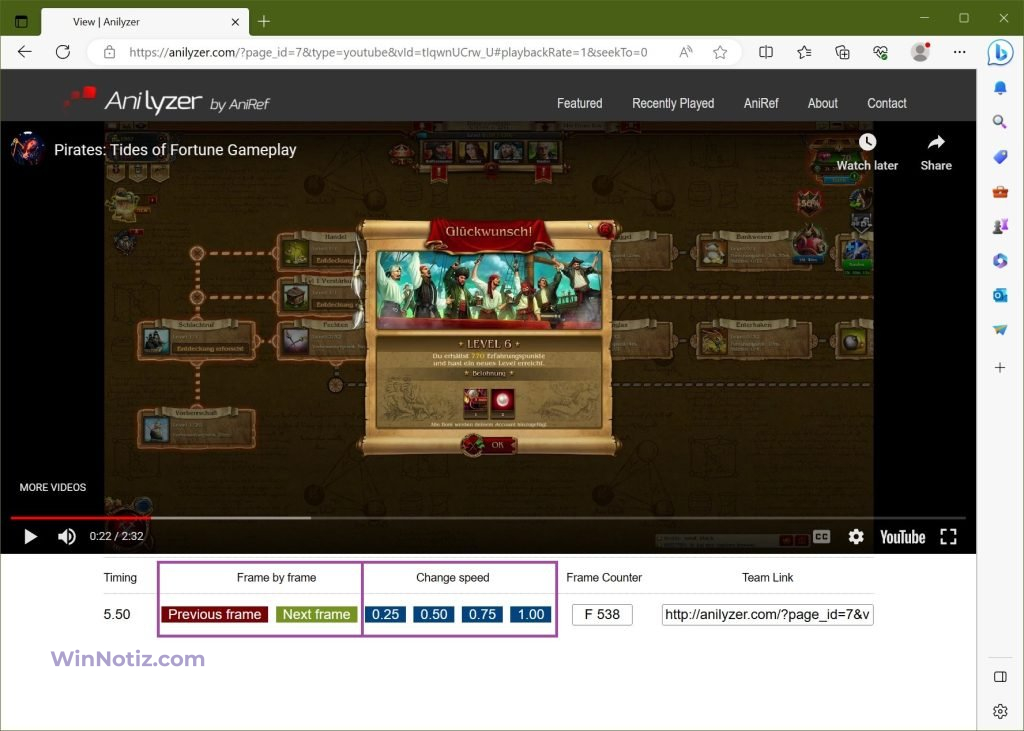Open Bing Chat in the Edge sidebar
The width and height of the screenshot is (1024, 731).
[1000, 53]
